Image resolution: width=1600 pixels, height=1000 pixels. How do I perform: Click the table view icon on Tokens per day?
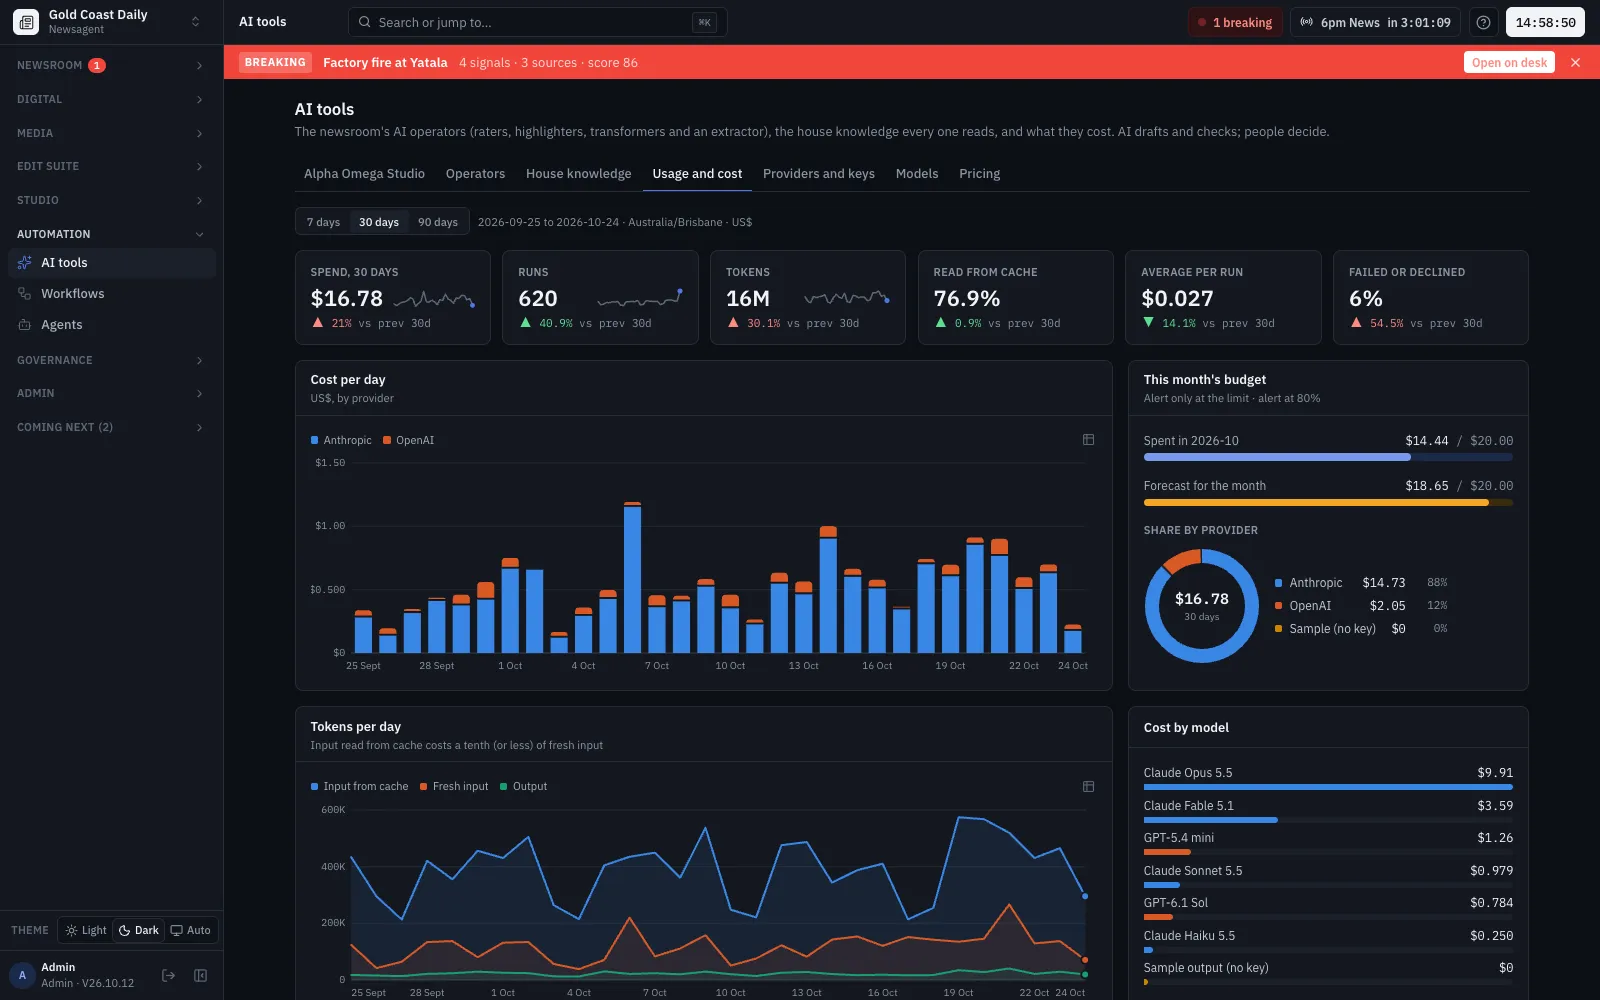point(1088,787)
